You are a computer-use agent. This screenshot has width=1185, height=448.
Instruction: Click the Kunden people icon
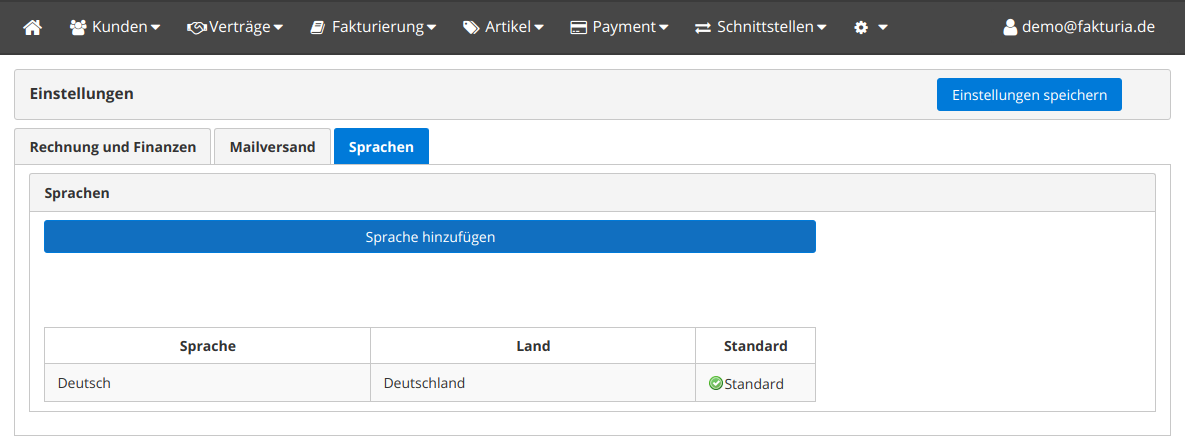[x=78, y=28]
